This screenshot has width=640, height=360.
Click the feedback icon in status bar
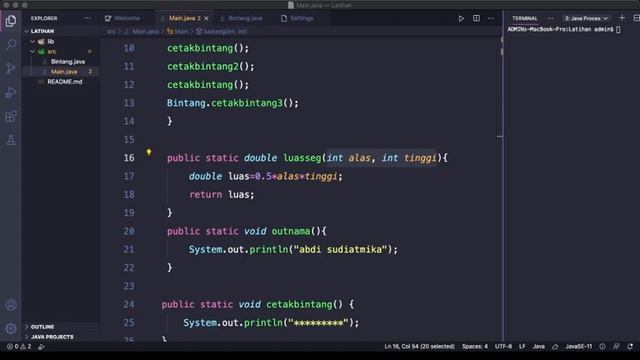click(x=616, y=347)
